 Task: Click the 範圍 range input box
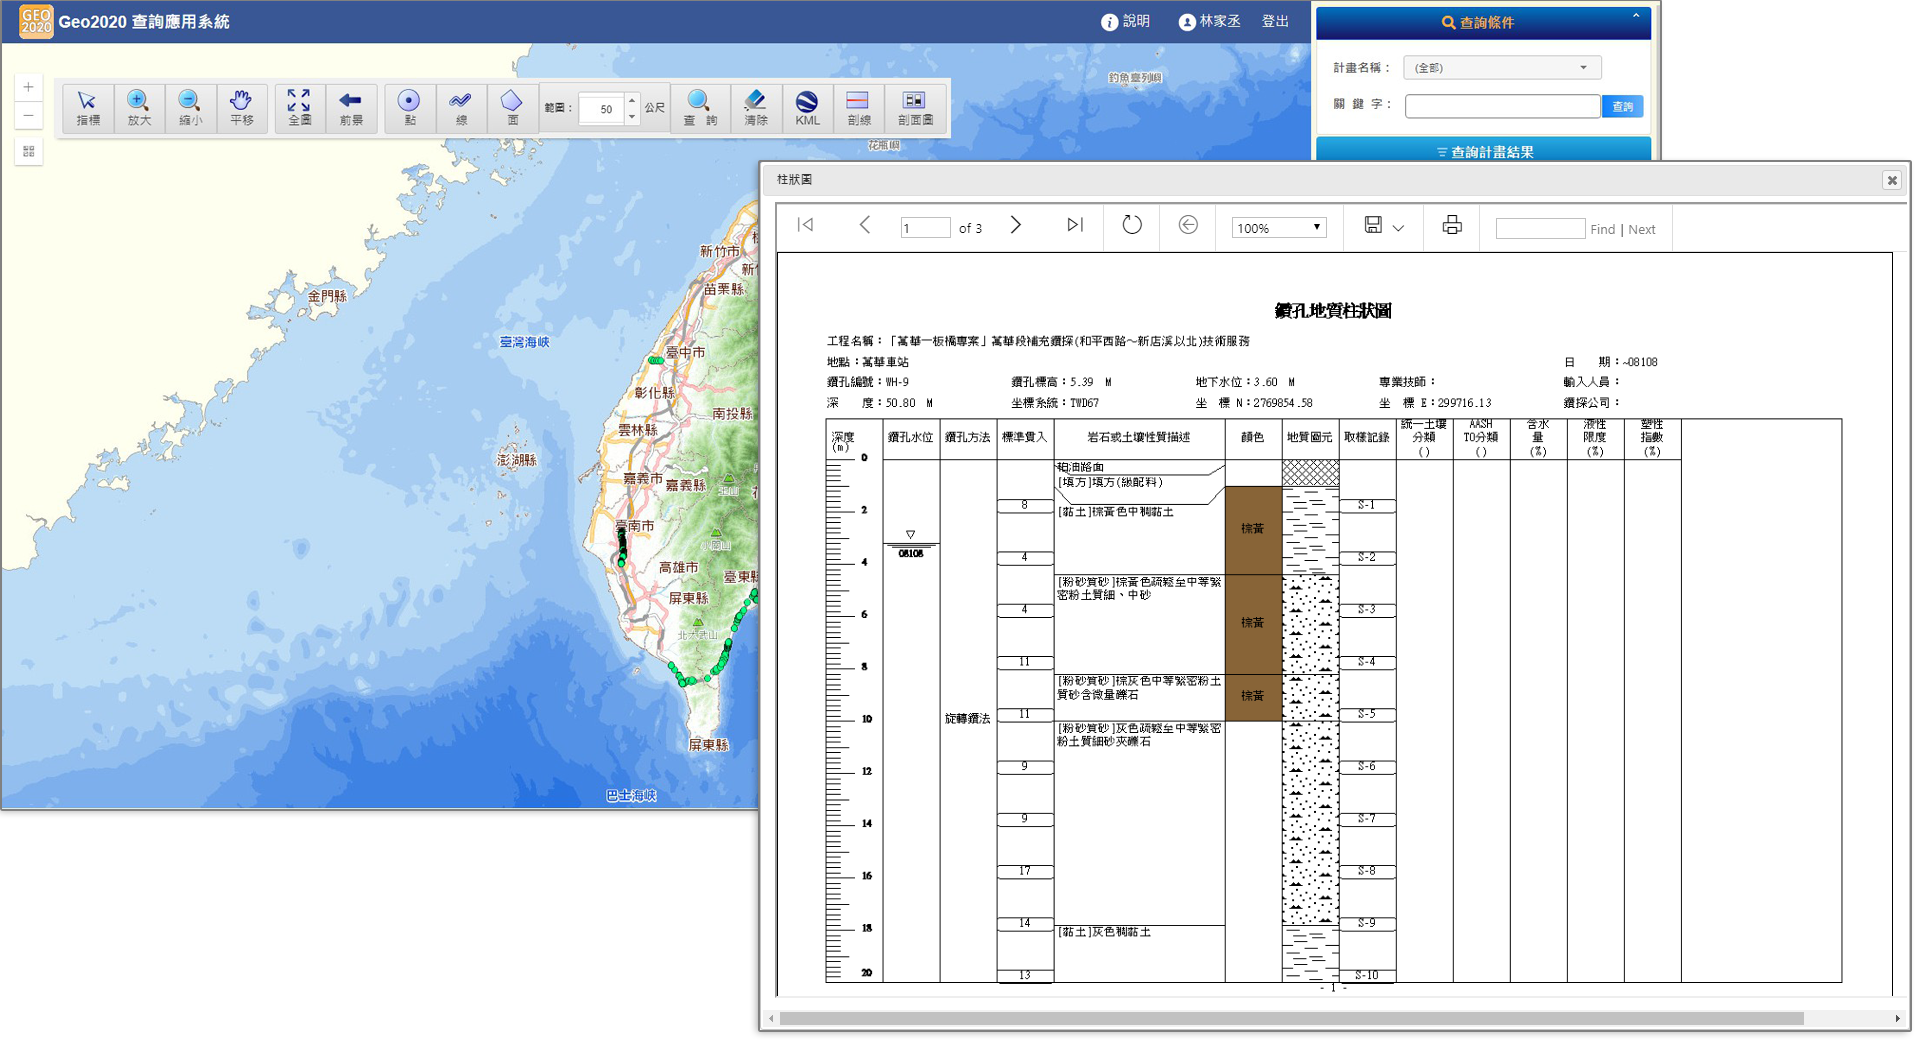coord(603,109)
